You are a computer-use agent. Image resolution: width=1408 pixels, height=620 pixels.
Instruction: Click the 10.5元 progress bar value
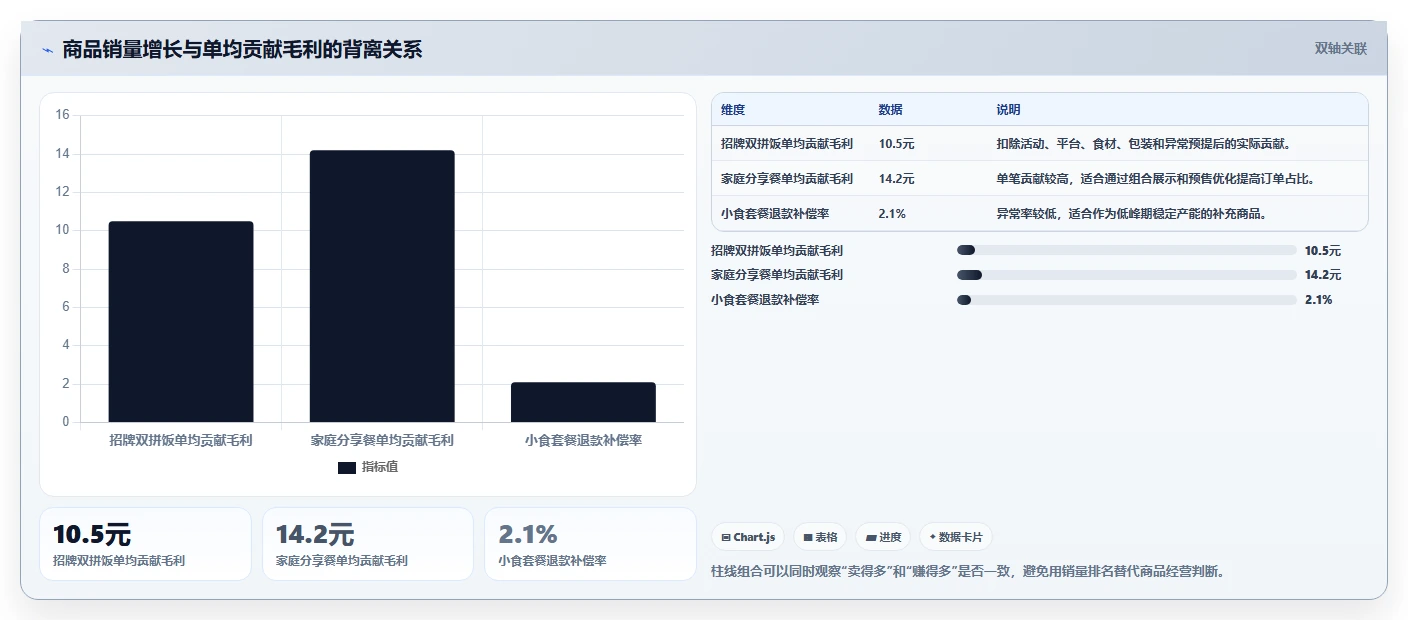(x=1323, y=251)
